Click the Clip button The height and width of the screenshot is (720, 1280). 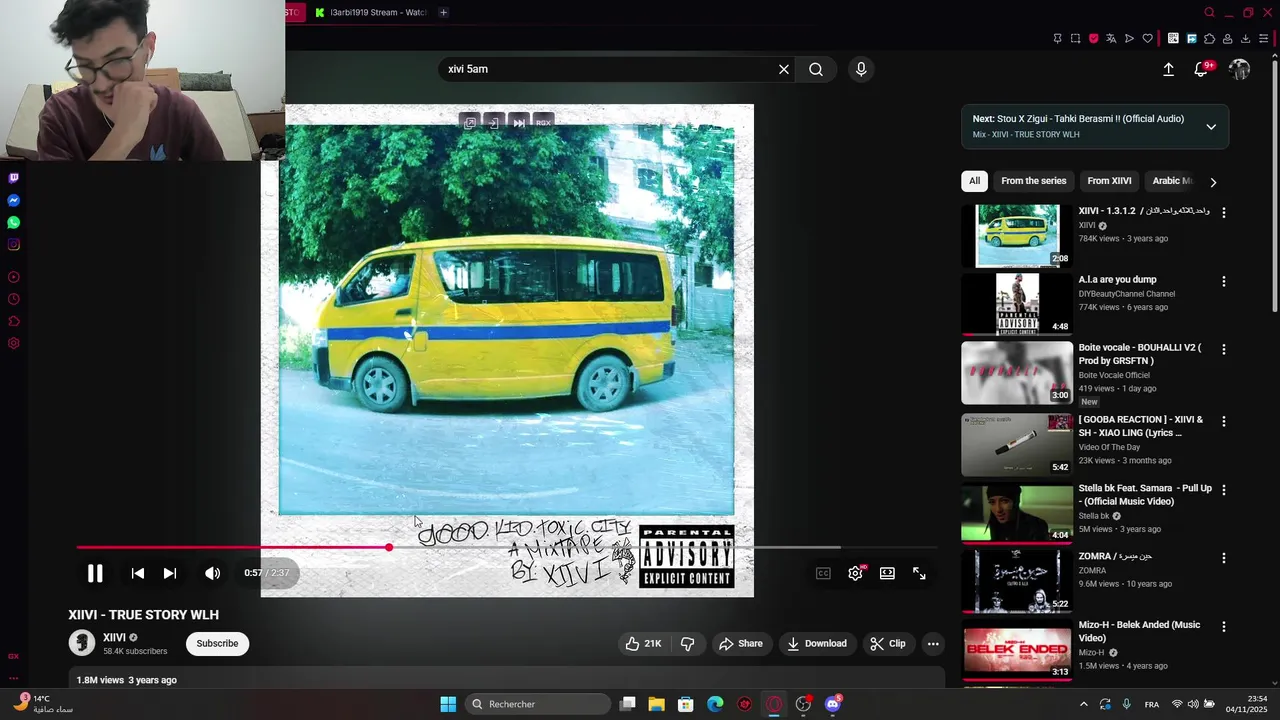(887, 644)
